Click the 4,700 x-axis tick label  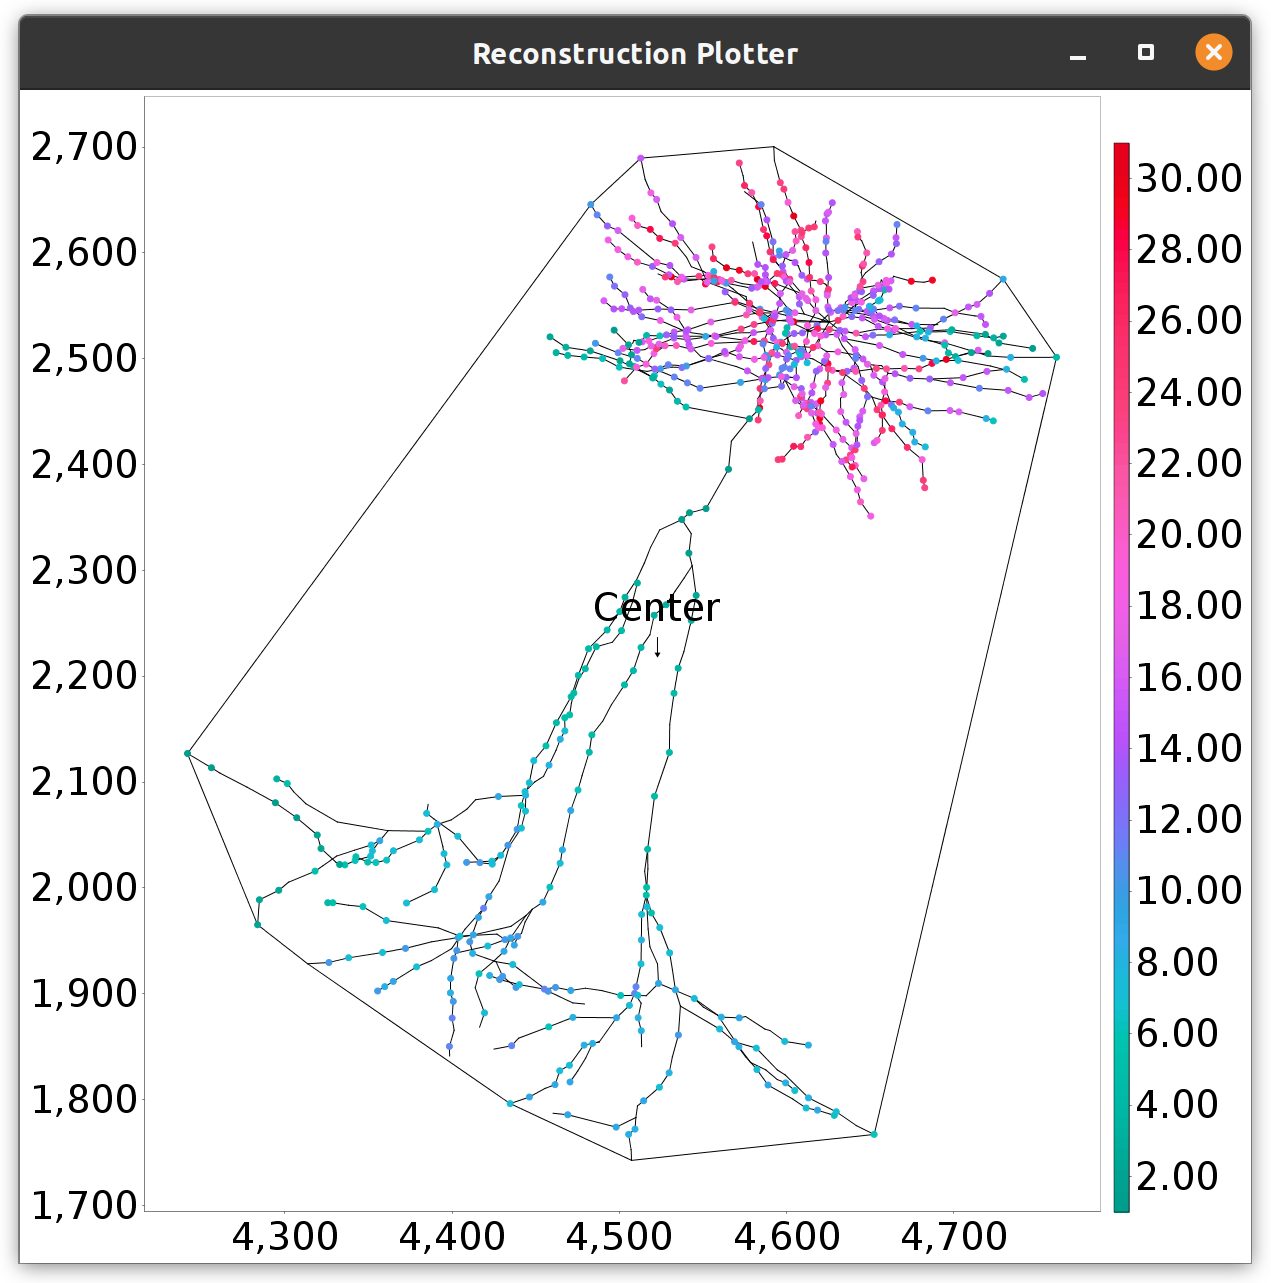pos(954,1237)
